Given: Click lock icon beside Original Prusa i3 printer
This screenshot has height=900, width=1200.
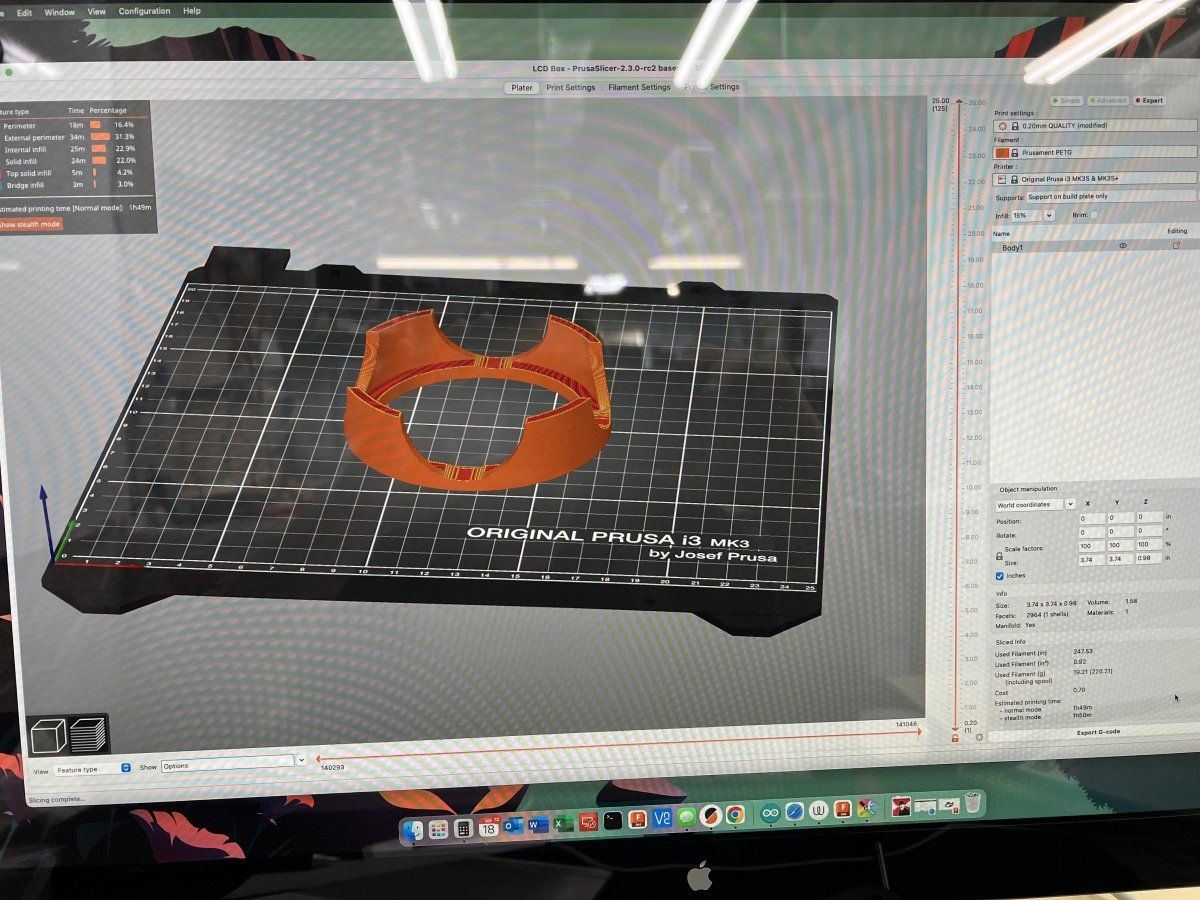Looking at the screenshot, I should pos(1014,179).
